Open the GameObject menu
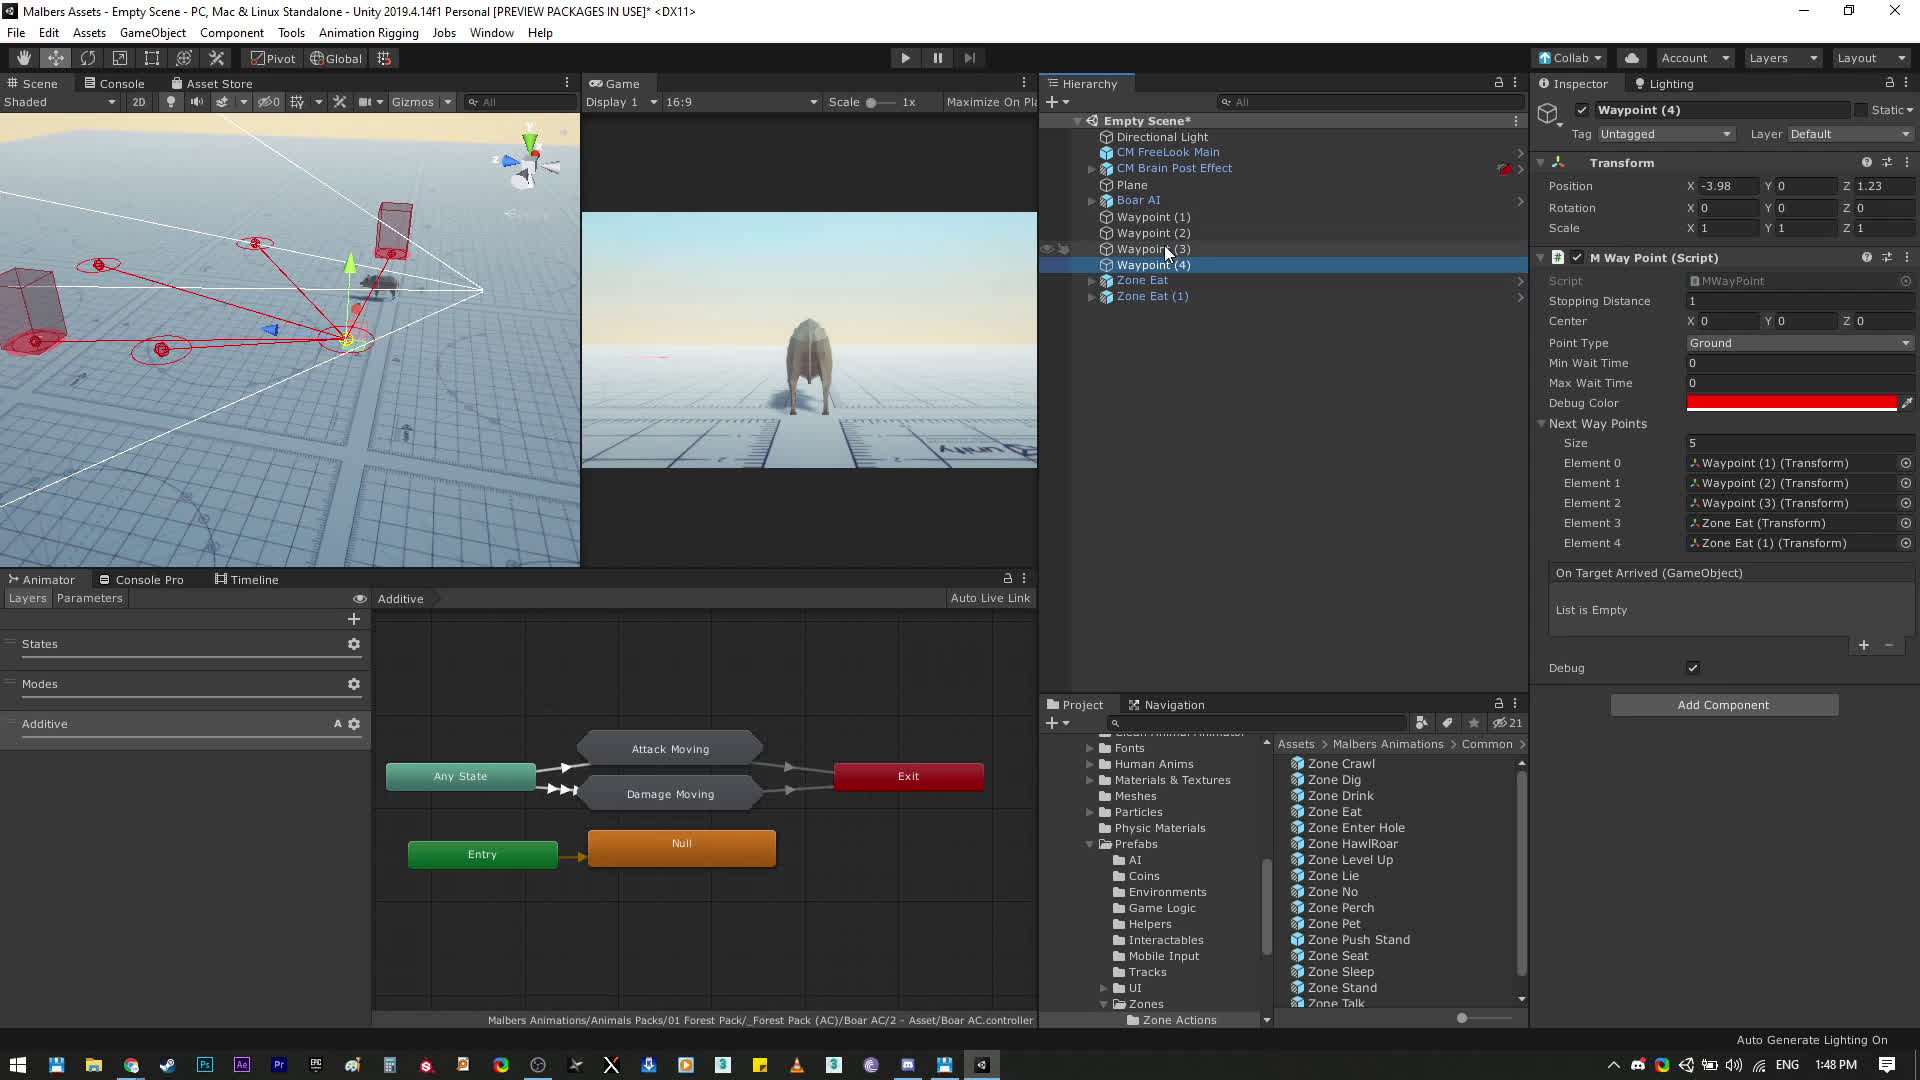Image resolution: width=1920 pixels, height=1080 pixels. pos(152,33)
